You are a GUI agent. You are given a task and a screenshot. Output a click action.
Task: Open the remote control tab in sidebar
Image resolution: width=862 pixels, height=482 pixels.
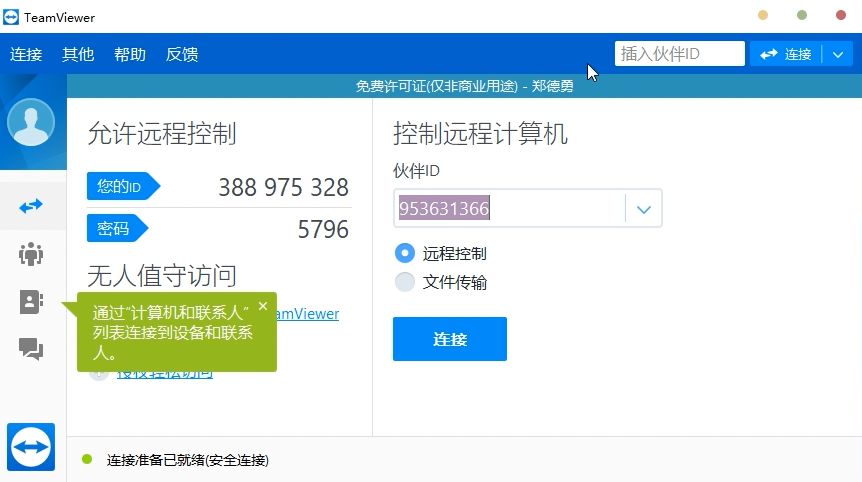[31, 206]
